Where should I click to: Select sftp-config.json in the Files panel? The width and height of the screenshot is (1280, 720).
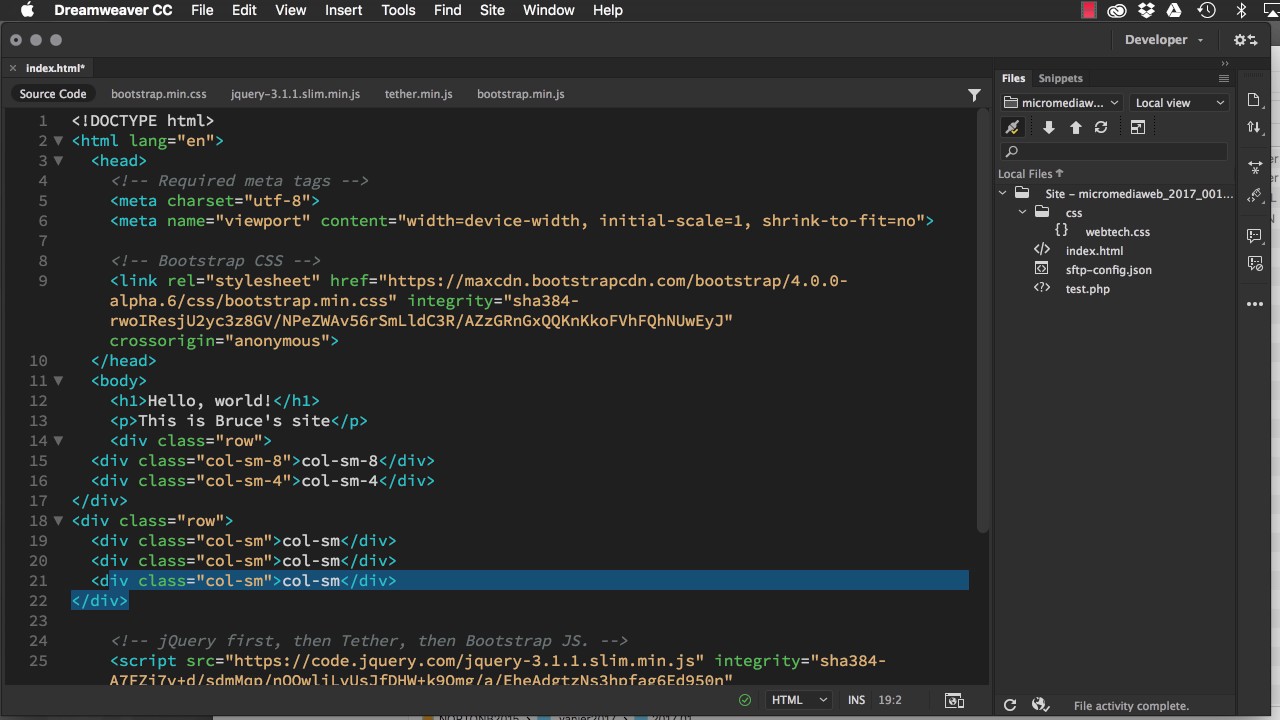[x=1109, y=270]
